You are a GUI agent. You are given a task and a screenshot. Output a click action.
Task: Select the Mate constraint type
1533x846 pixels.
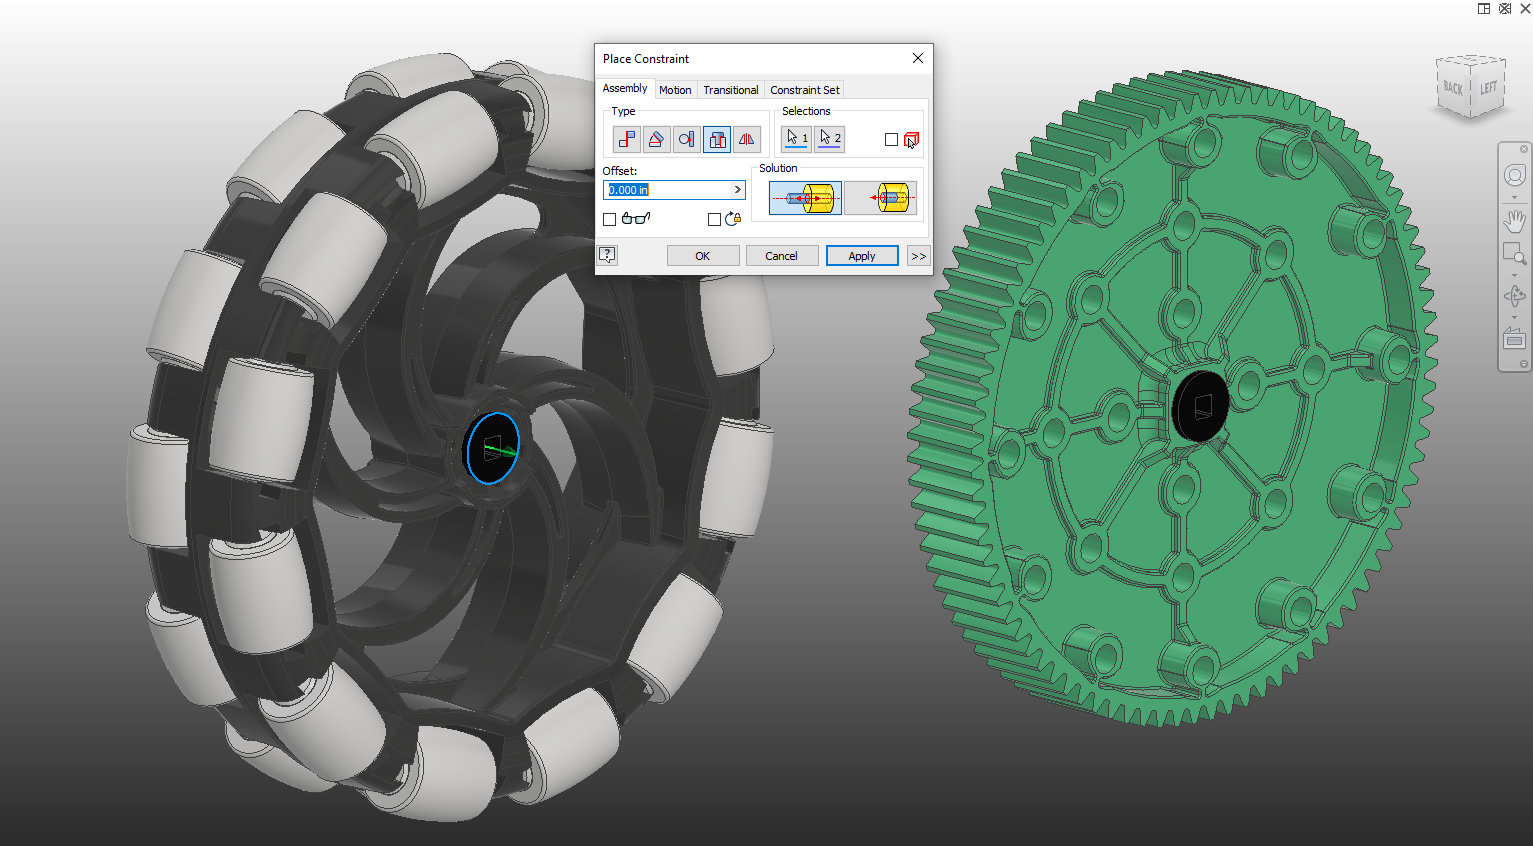627,139
